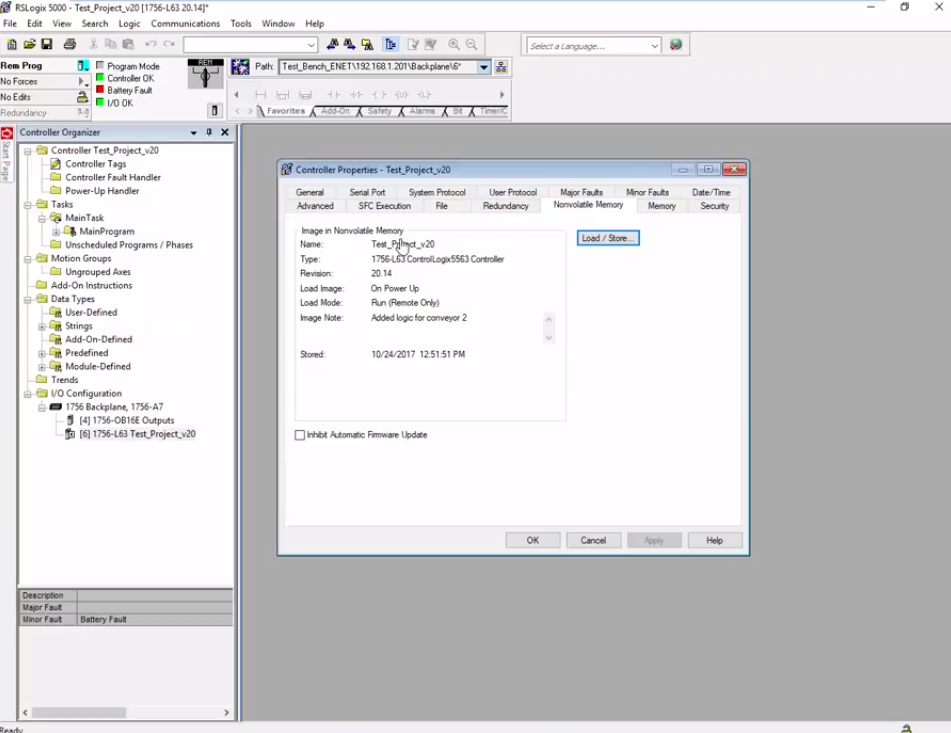The width and height of the screenshot is (951, 733).
Task: Click the Print icon in toolbar
Action: [x=70, y=45]
